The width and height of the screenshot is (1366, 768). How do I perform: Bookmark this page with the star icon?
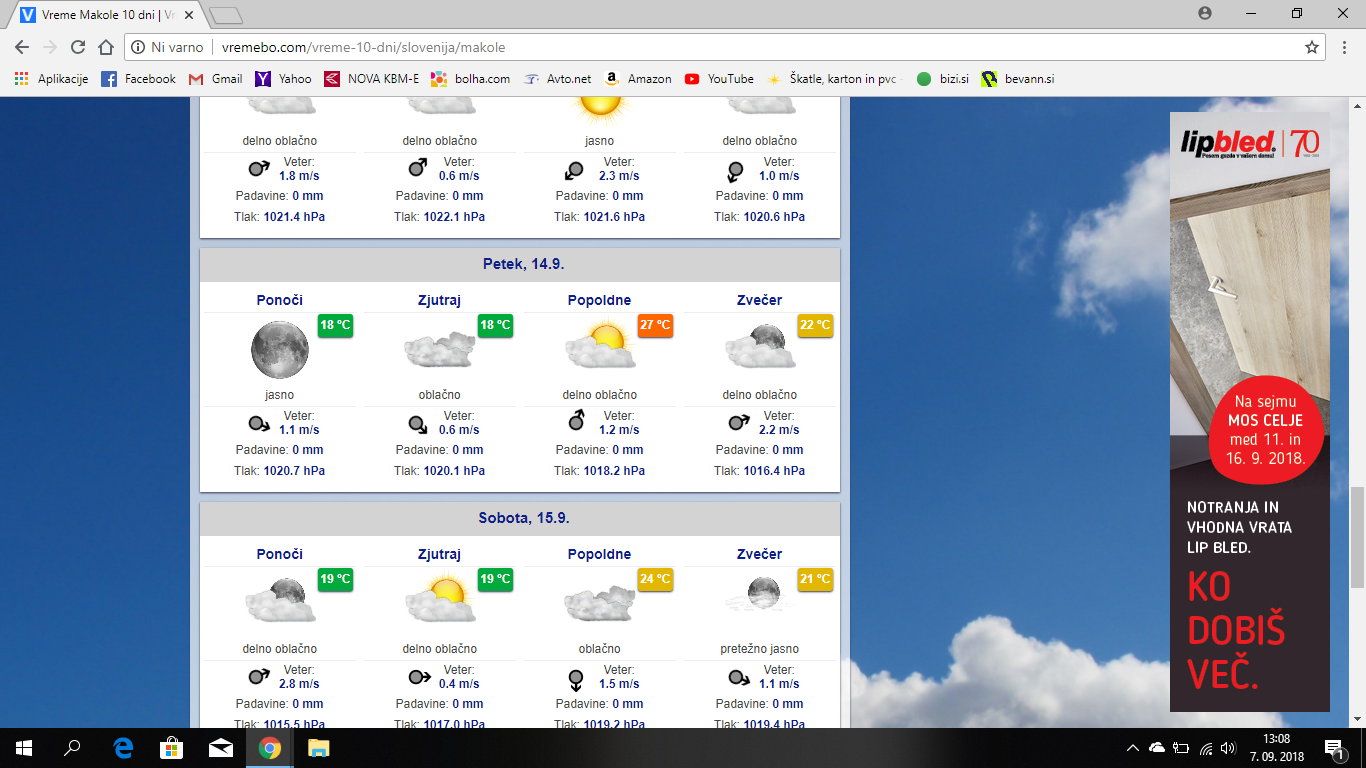pos(1312,47)
